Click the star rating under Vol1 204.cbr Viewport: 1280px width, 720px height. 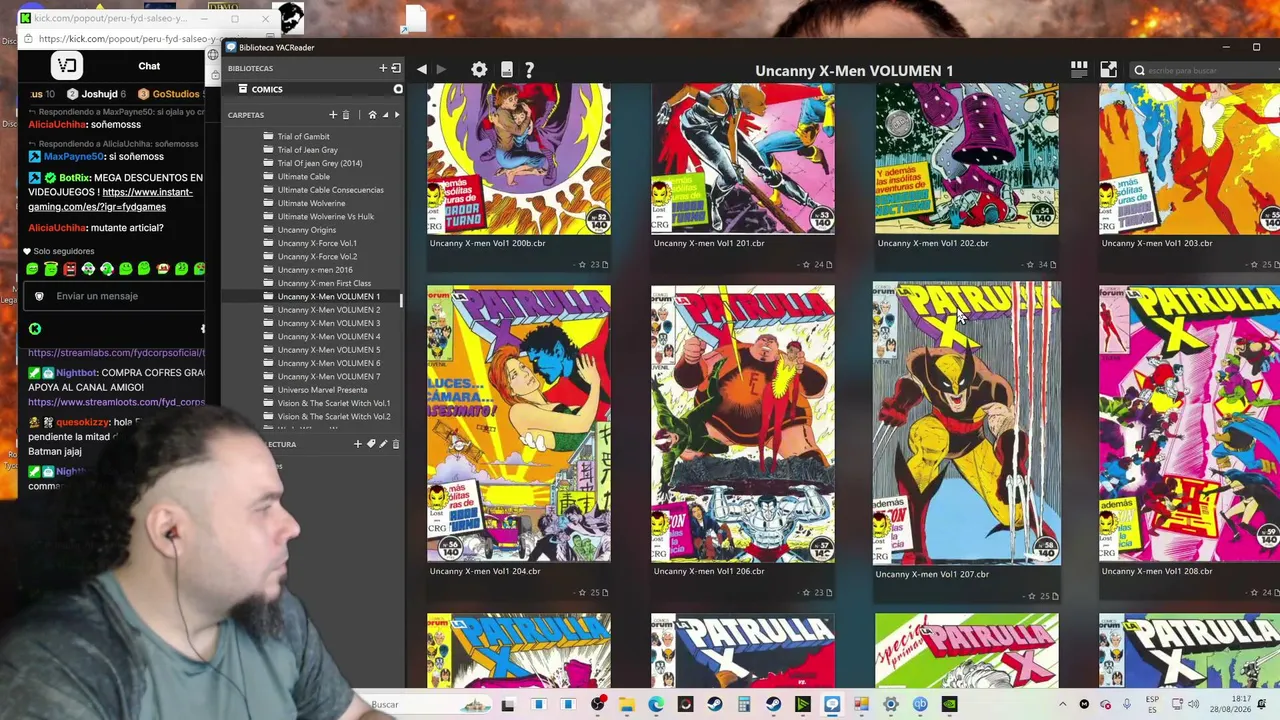582,593
